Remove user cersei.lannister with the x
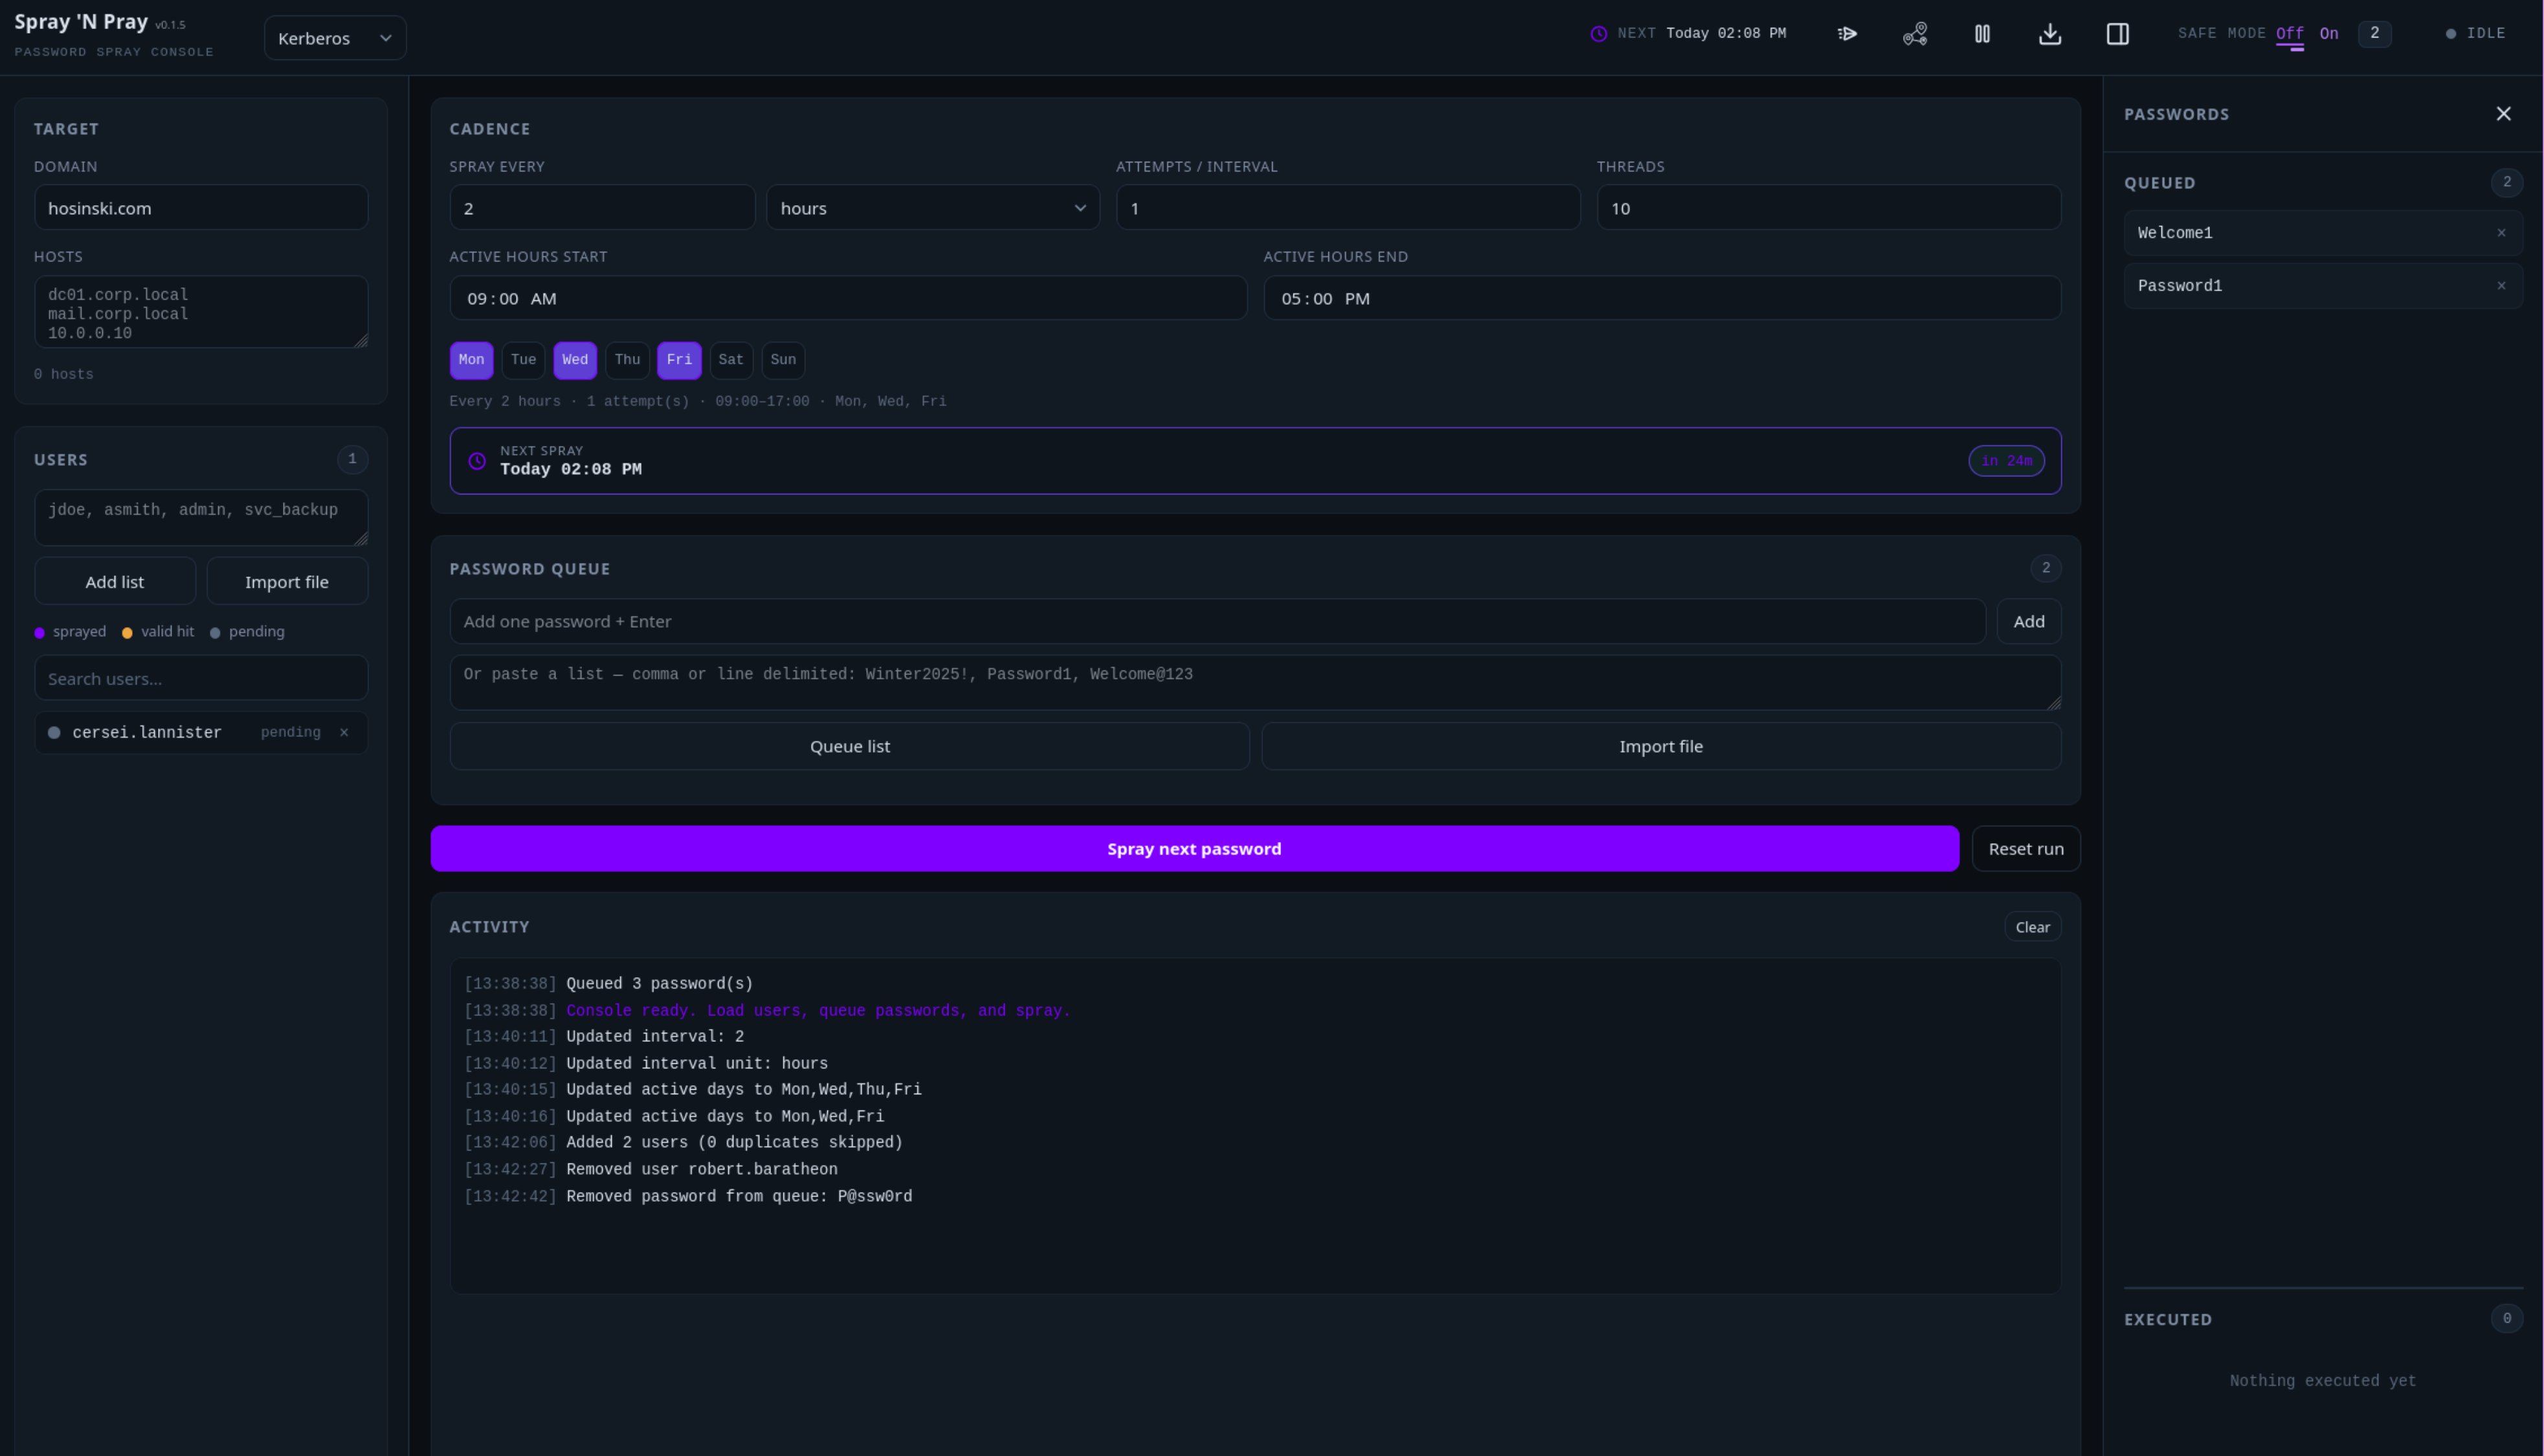 344,732
